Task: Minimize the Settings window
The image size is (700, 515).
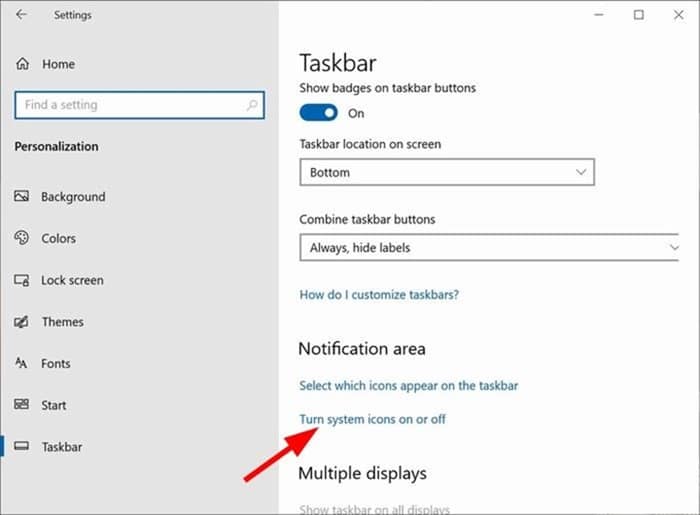Action: pyautogui.click(x=599, y=15)
